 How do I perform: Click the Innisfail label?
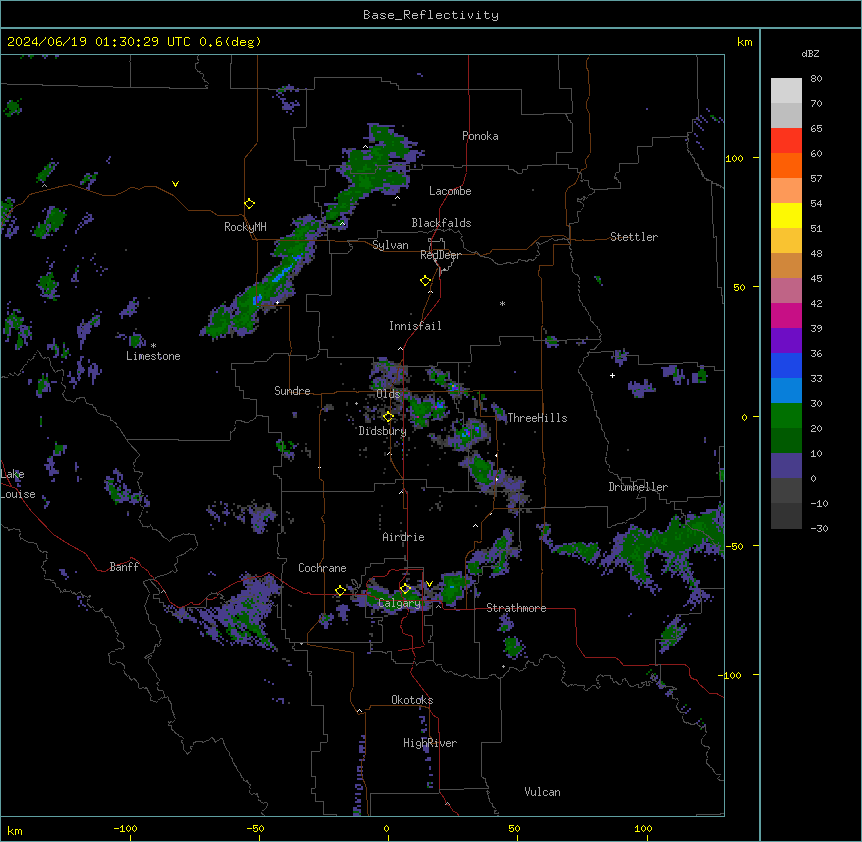(x=415, y=326)
